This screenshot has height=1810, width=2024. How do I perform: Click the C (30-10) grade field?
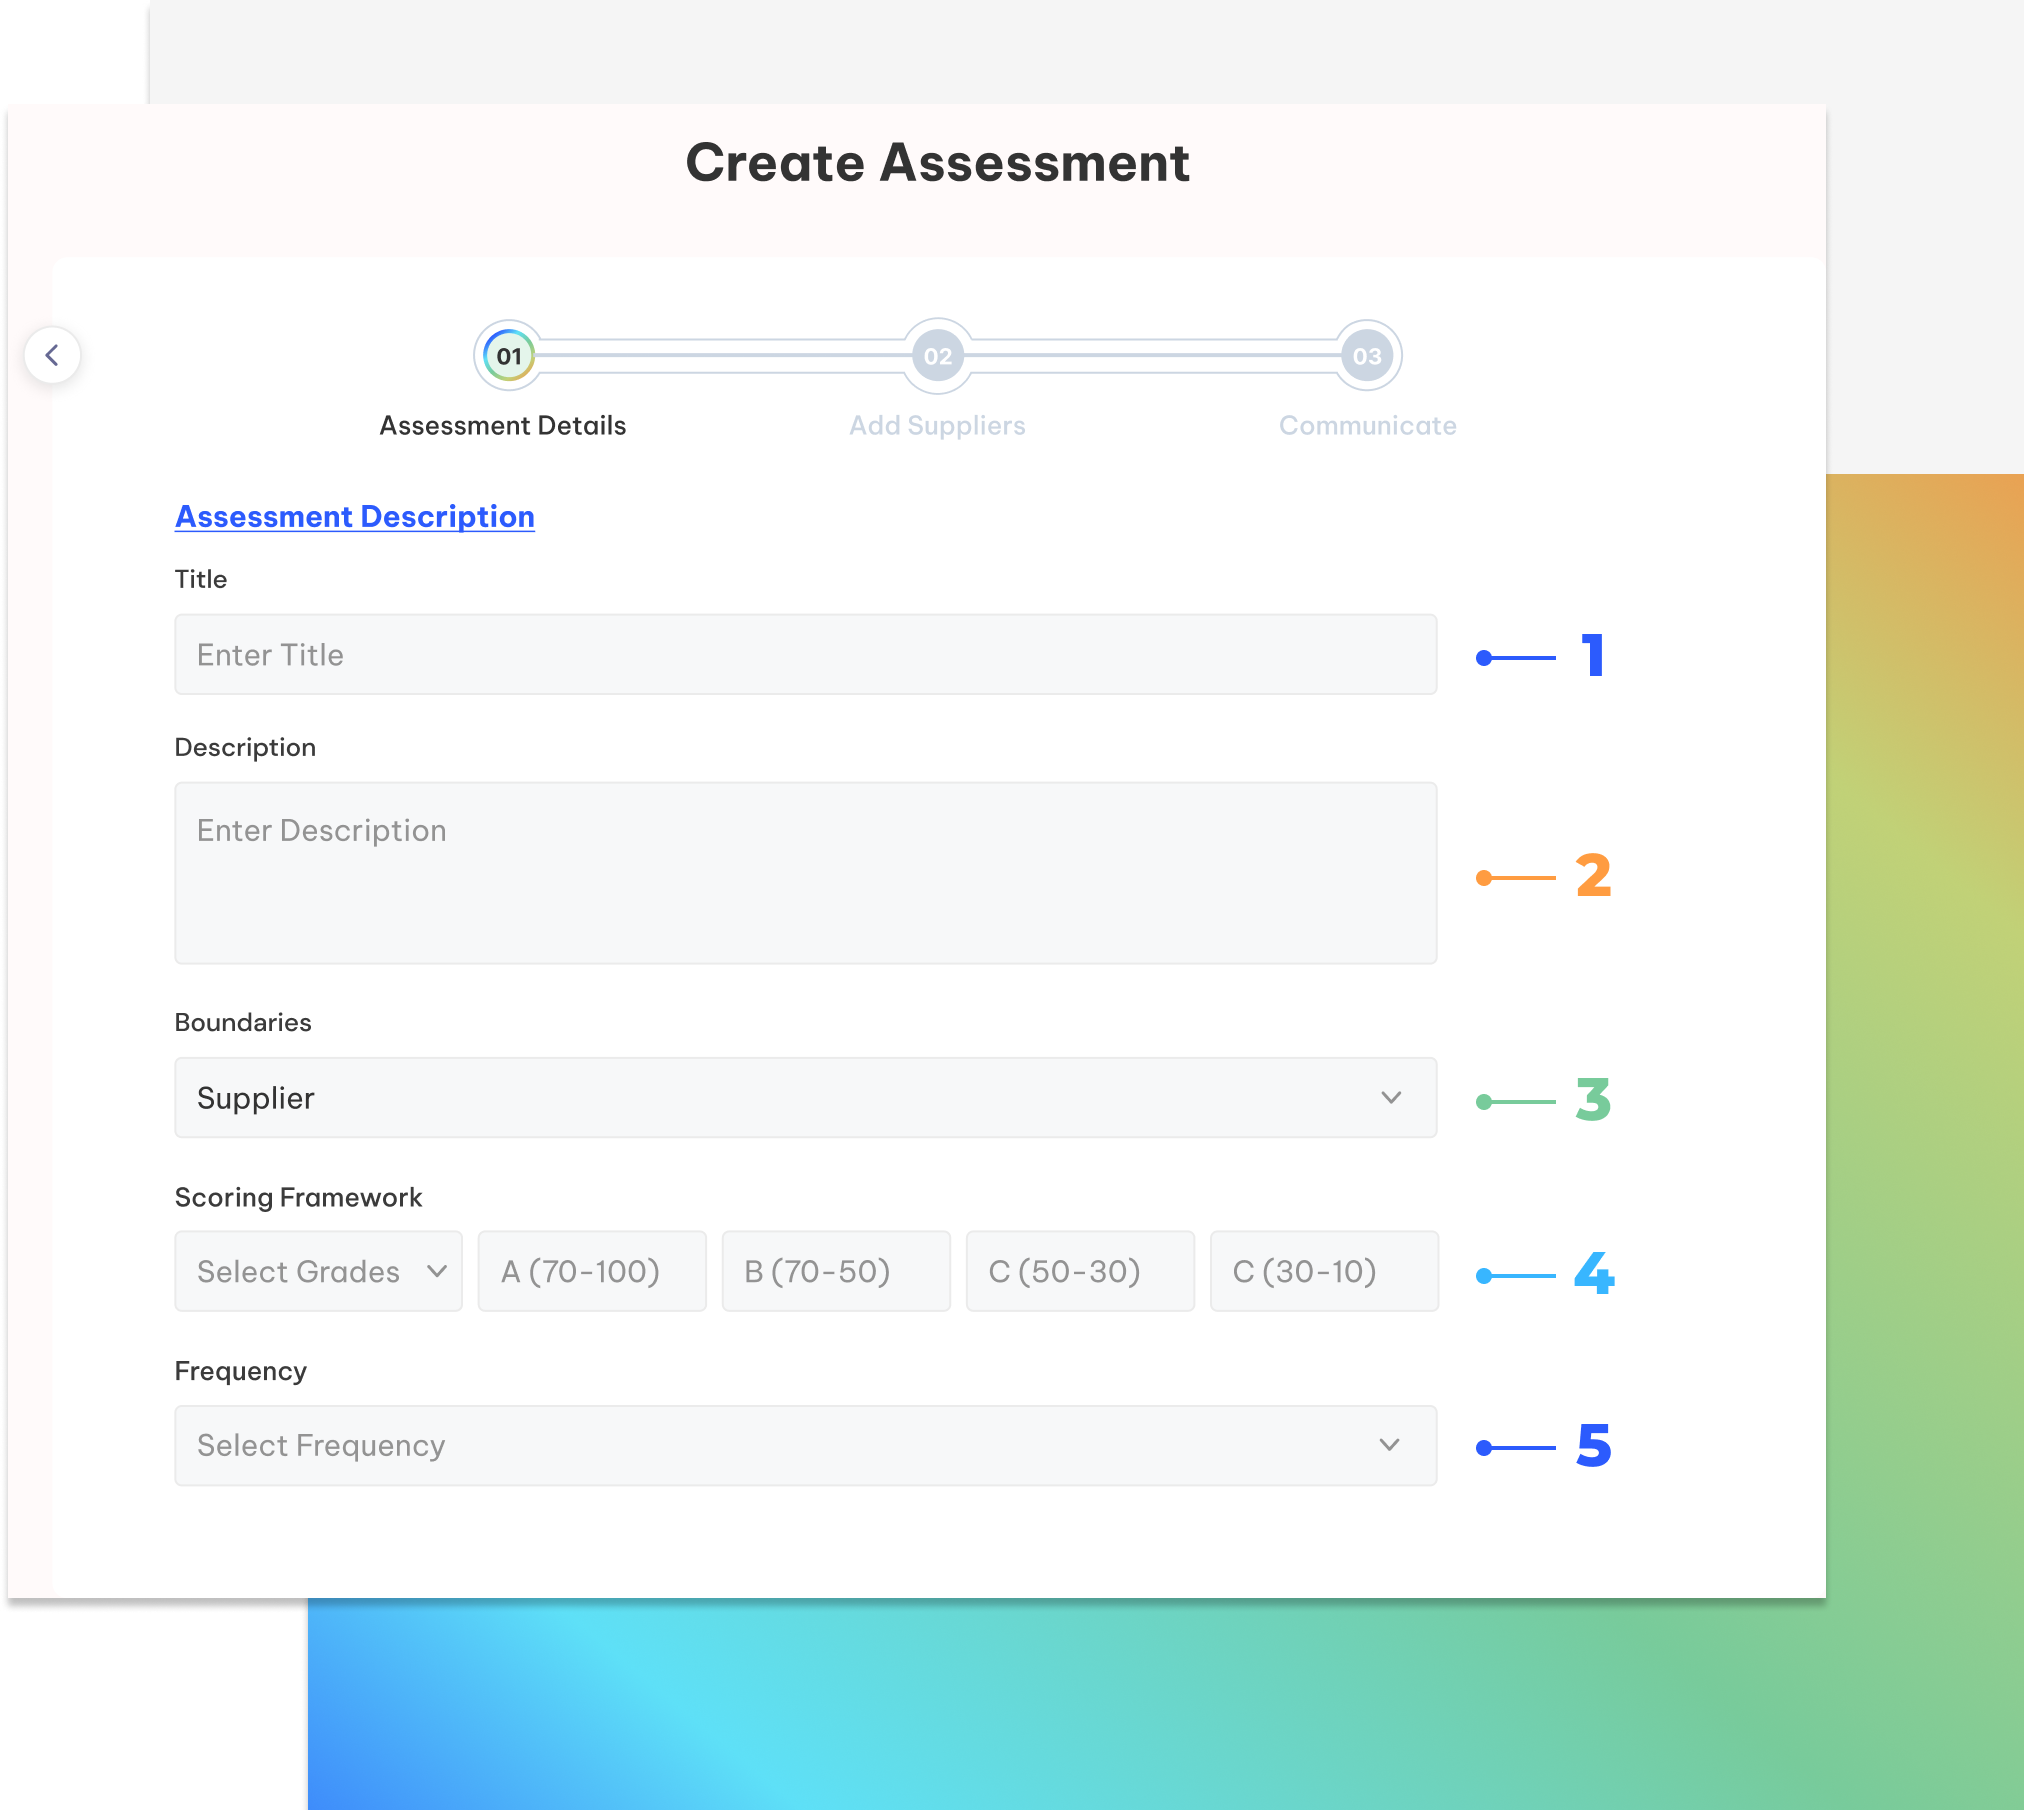tap(1324, 1271)
